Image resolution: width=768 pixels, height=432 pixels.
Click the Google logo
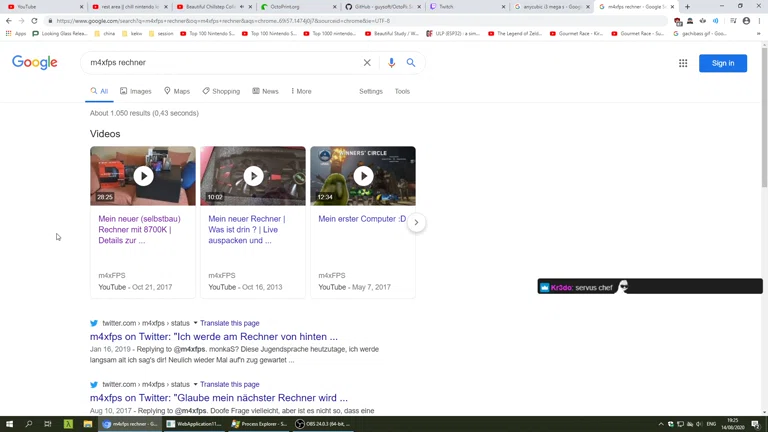coord(35,63)
